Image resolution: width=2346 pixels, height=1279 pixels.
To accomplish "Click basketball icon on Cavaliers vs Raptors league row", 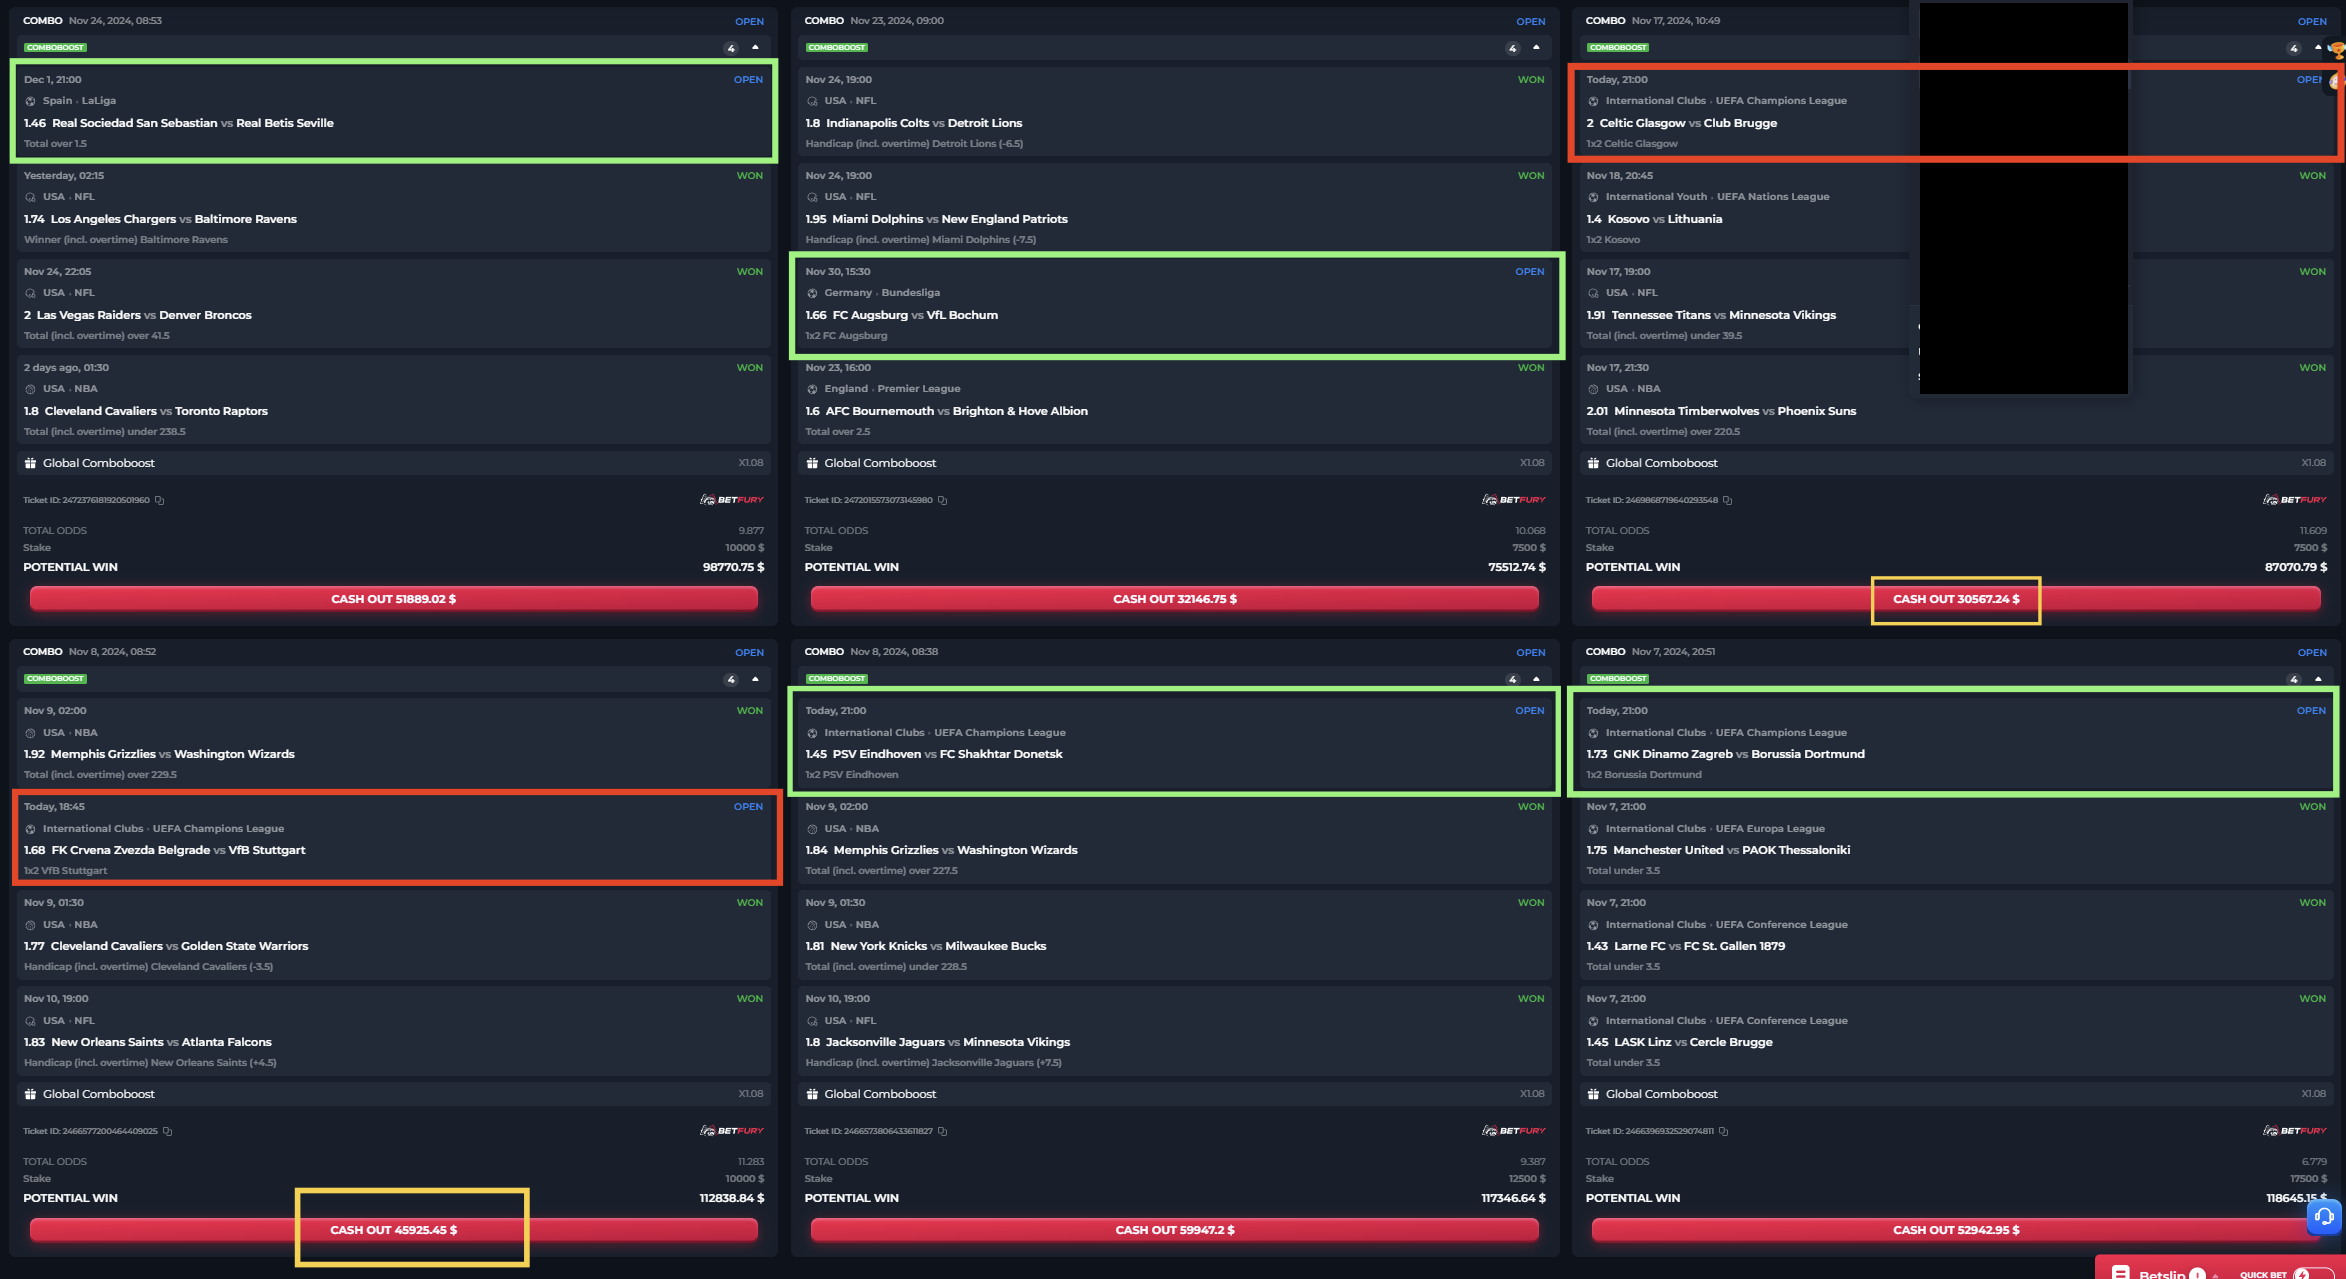I will coord(30,389).
